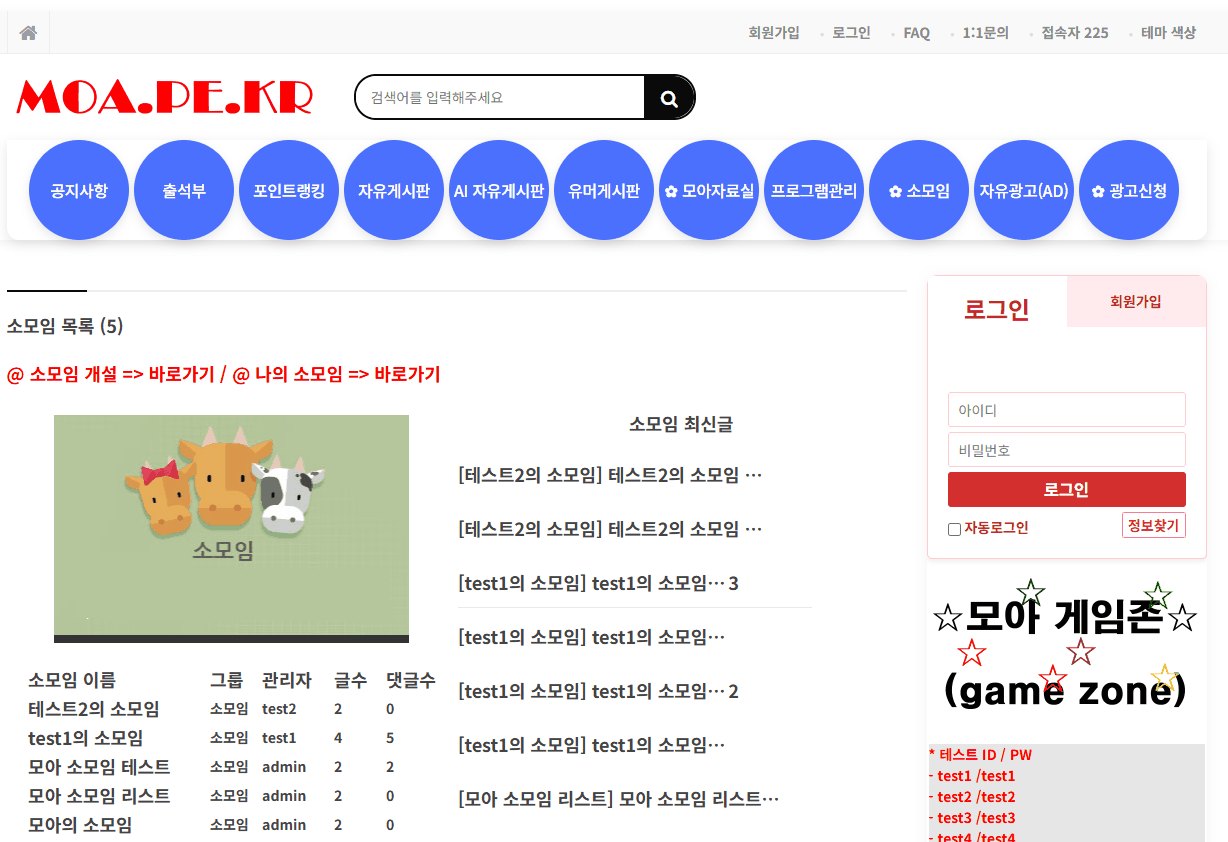Click the home icon in top bar

(x=28, y=33)
